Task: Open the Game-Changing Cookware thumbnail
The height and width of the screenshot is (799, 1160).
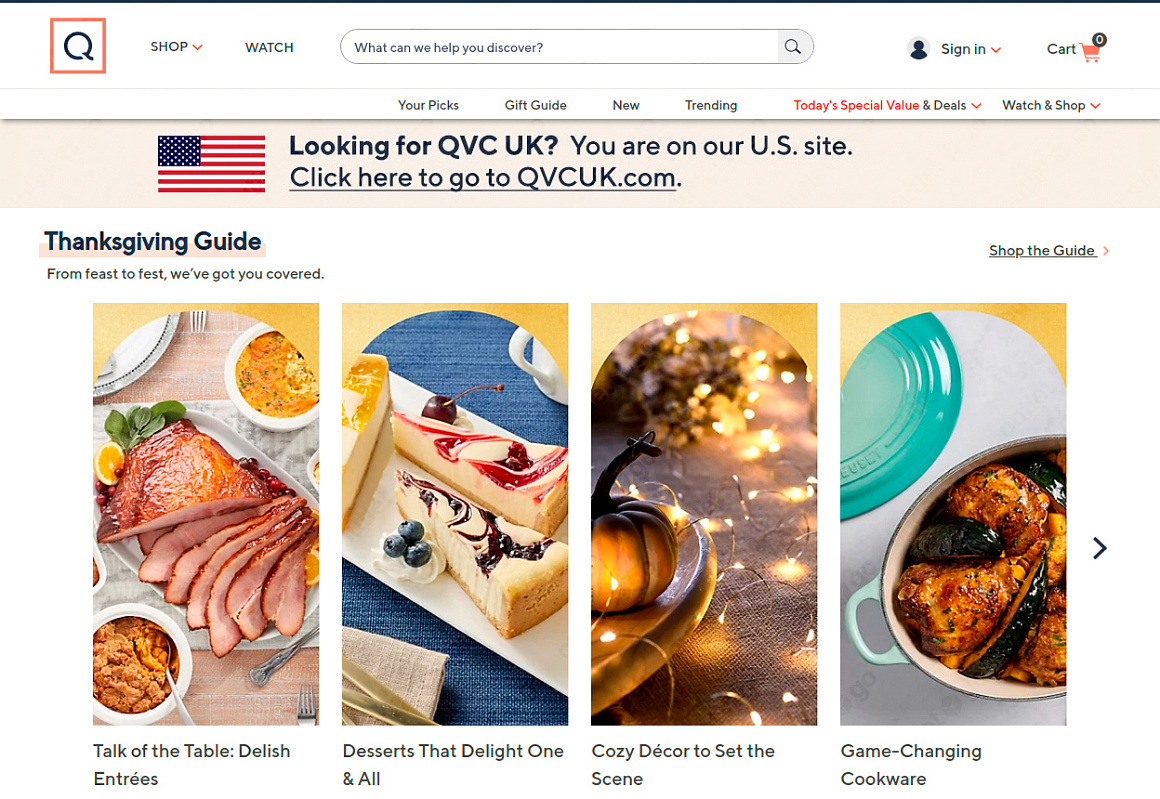Action: [x=953, y=514]
